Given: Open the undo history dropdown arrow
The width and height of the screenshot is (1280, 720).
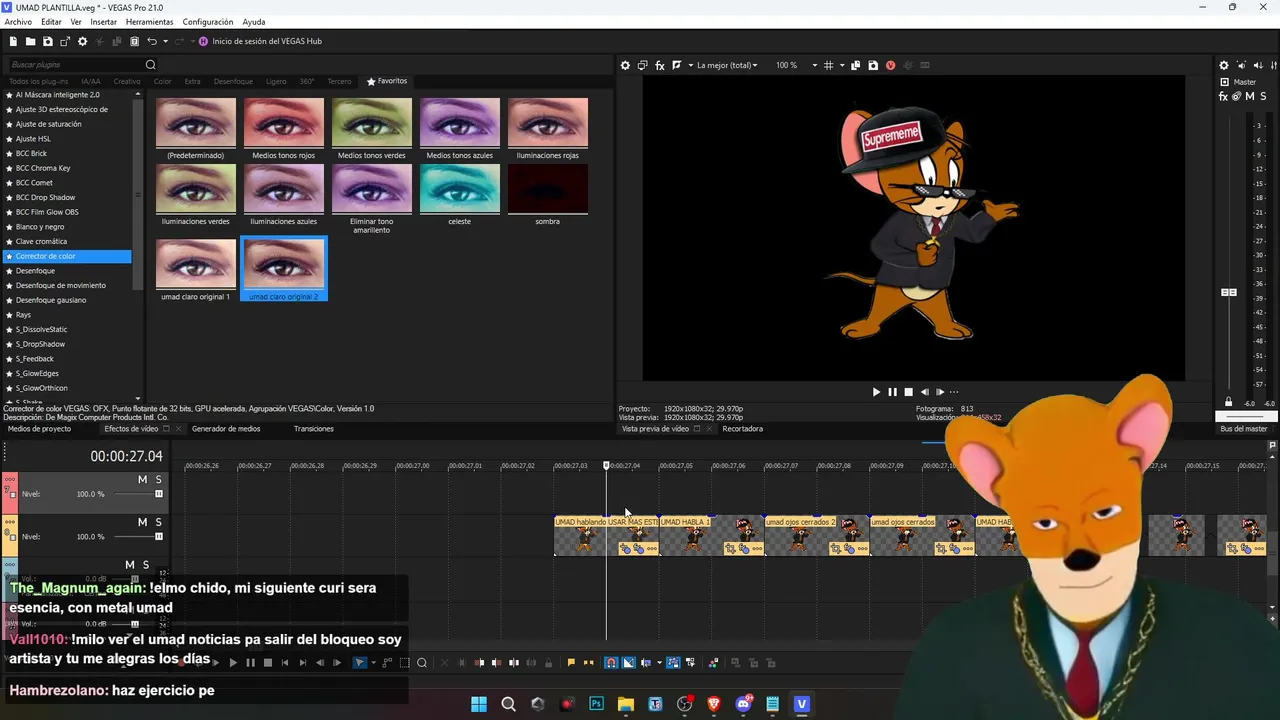Looking at the screenshot, I should [x=164, y=41].
